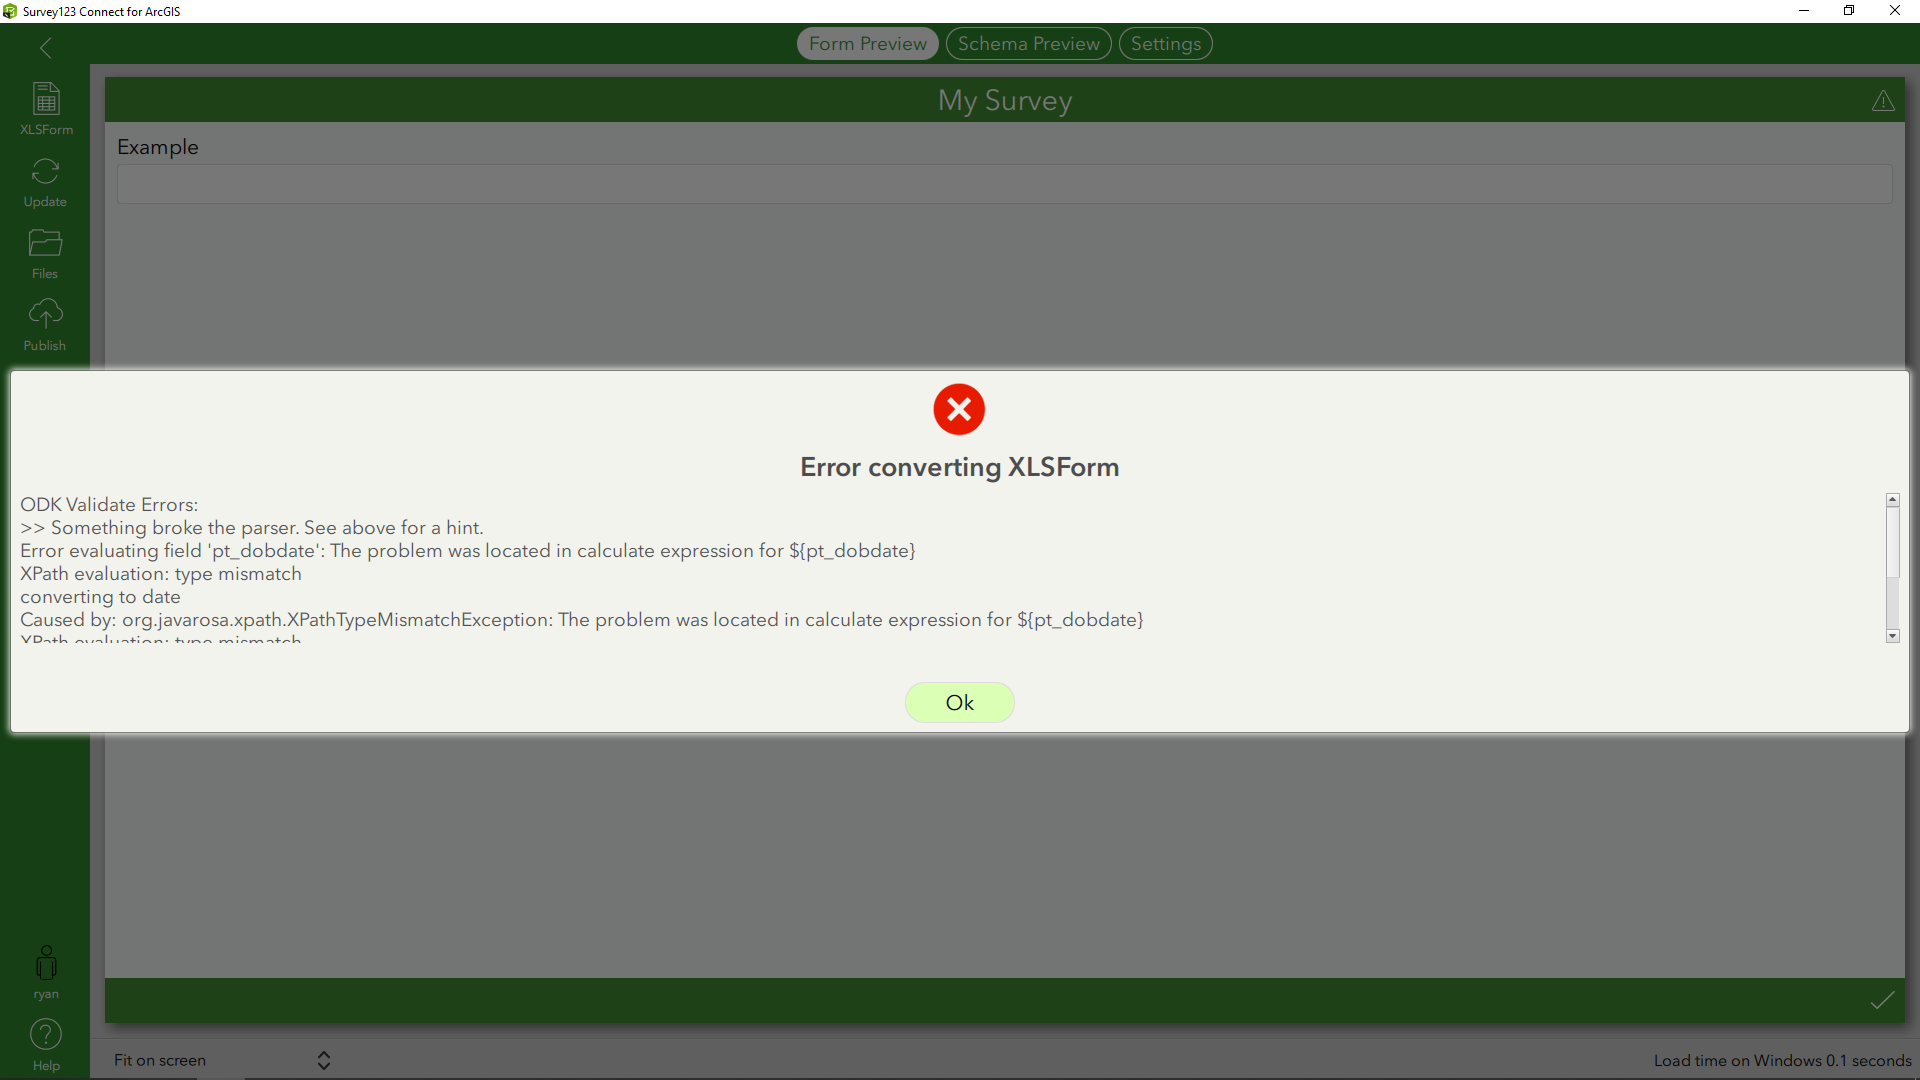Click the 'XPath evaluation: type mismatch' line

point(161,574)
